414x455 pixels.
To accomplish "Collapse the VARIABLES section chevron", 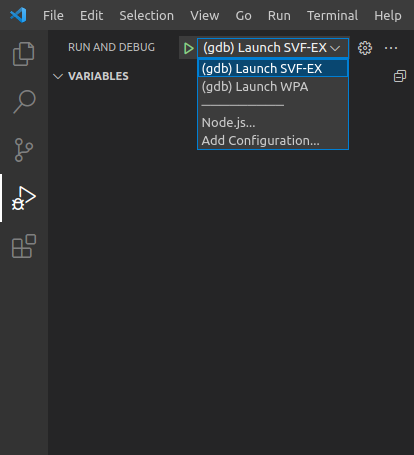I will point(58,76).
